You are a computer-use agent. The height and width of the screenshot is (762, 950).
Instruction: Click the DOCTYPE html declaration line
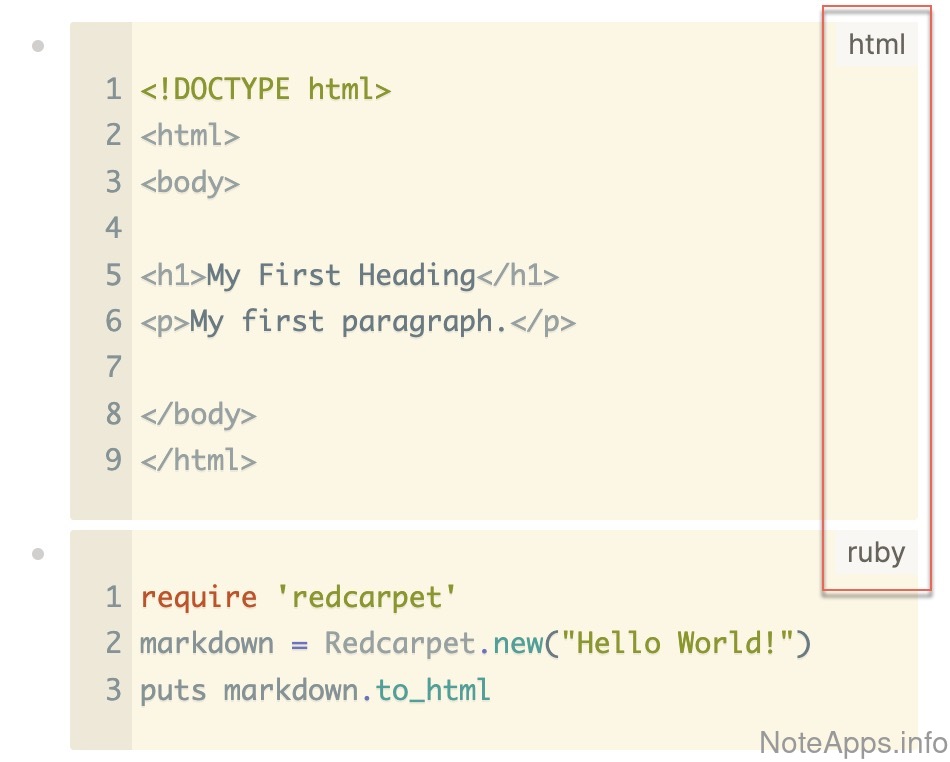(x=265, y=90)
